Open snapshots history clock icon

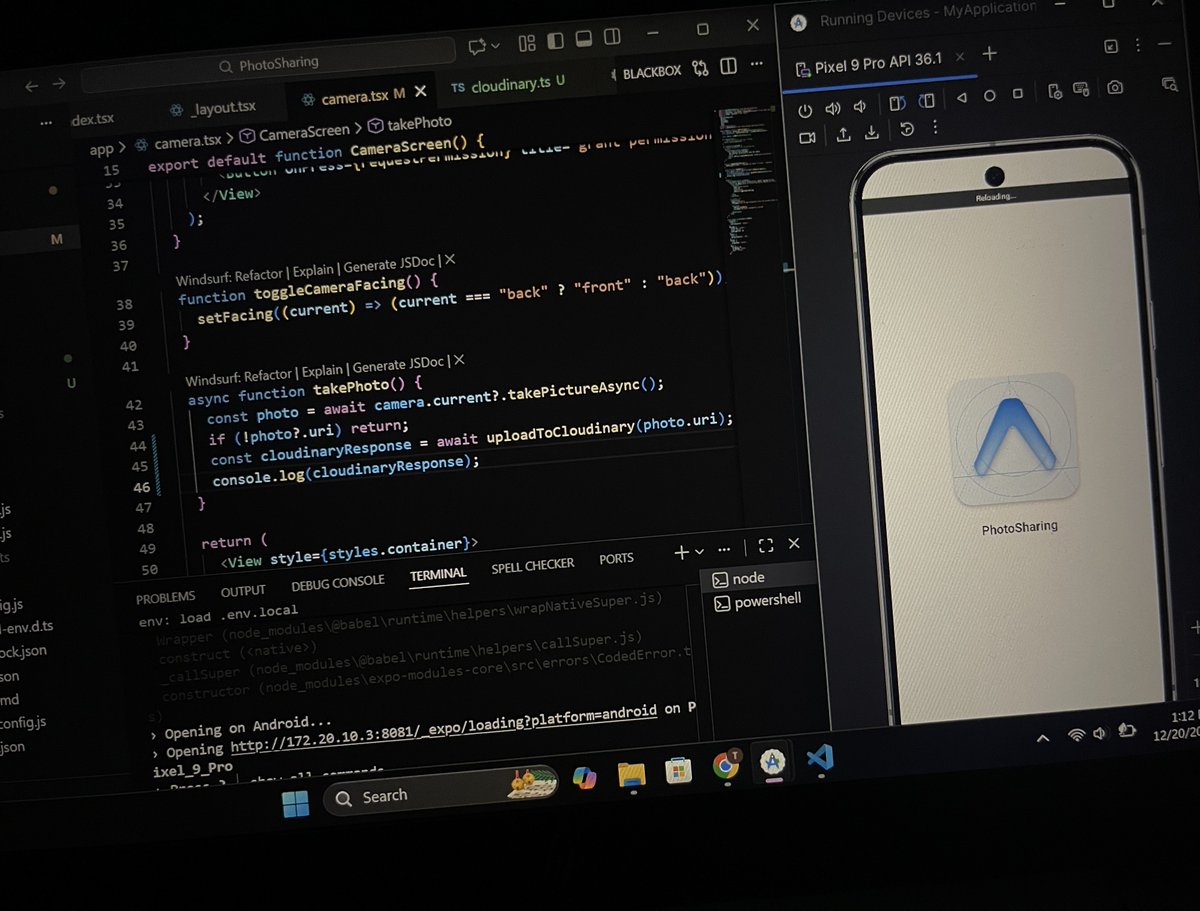(x=906, y=130)
